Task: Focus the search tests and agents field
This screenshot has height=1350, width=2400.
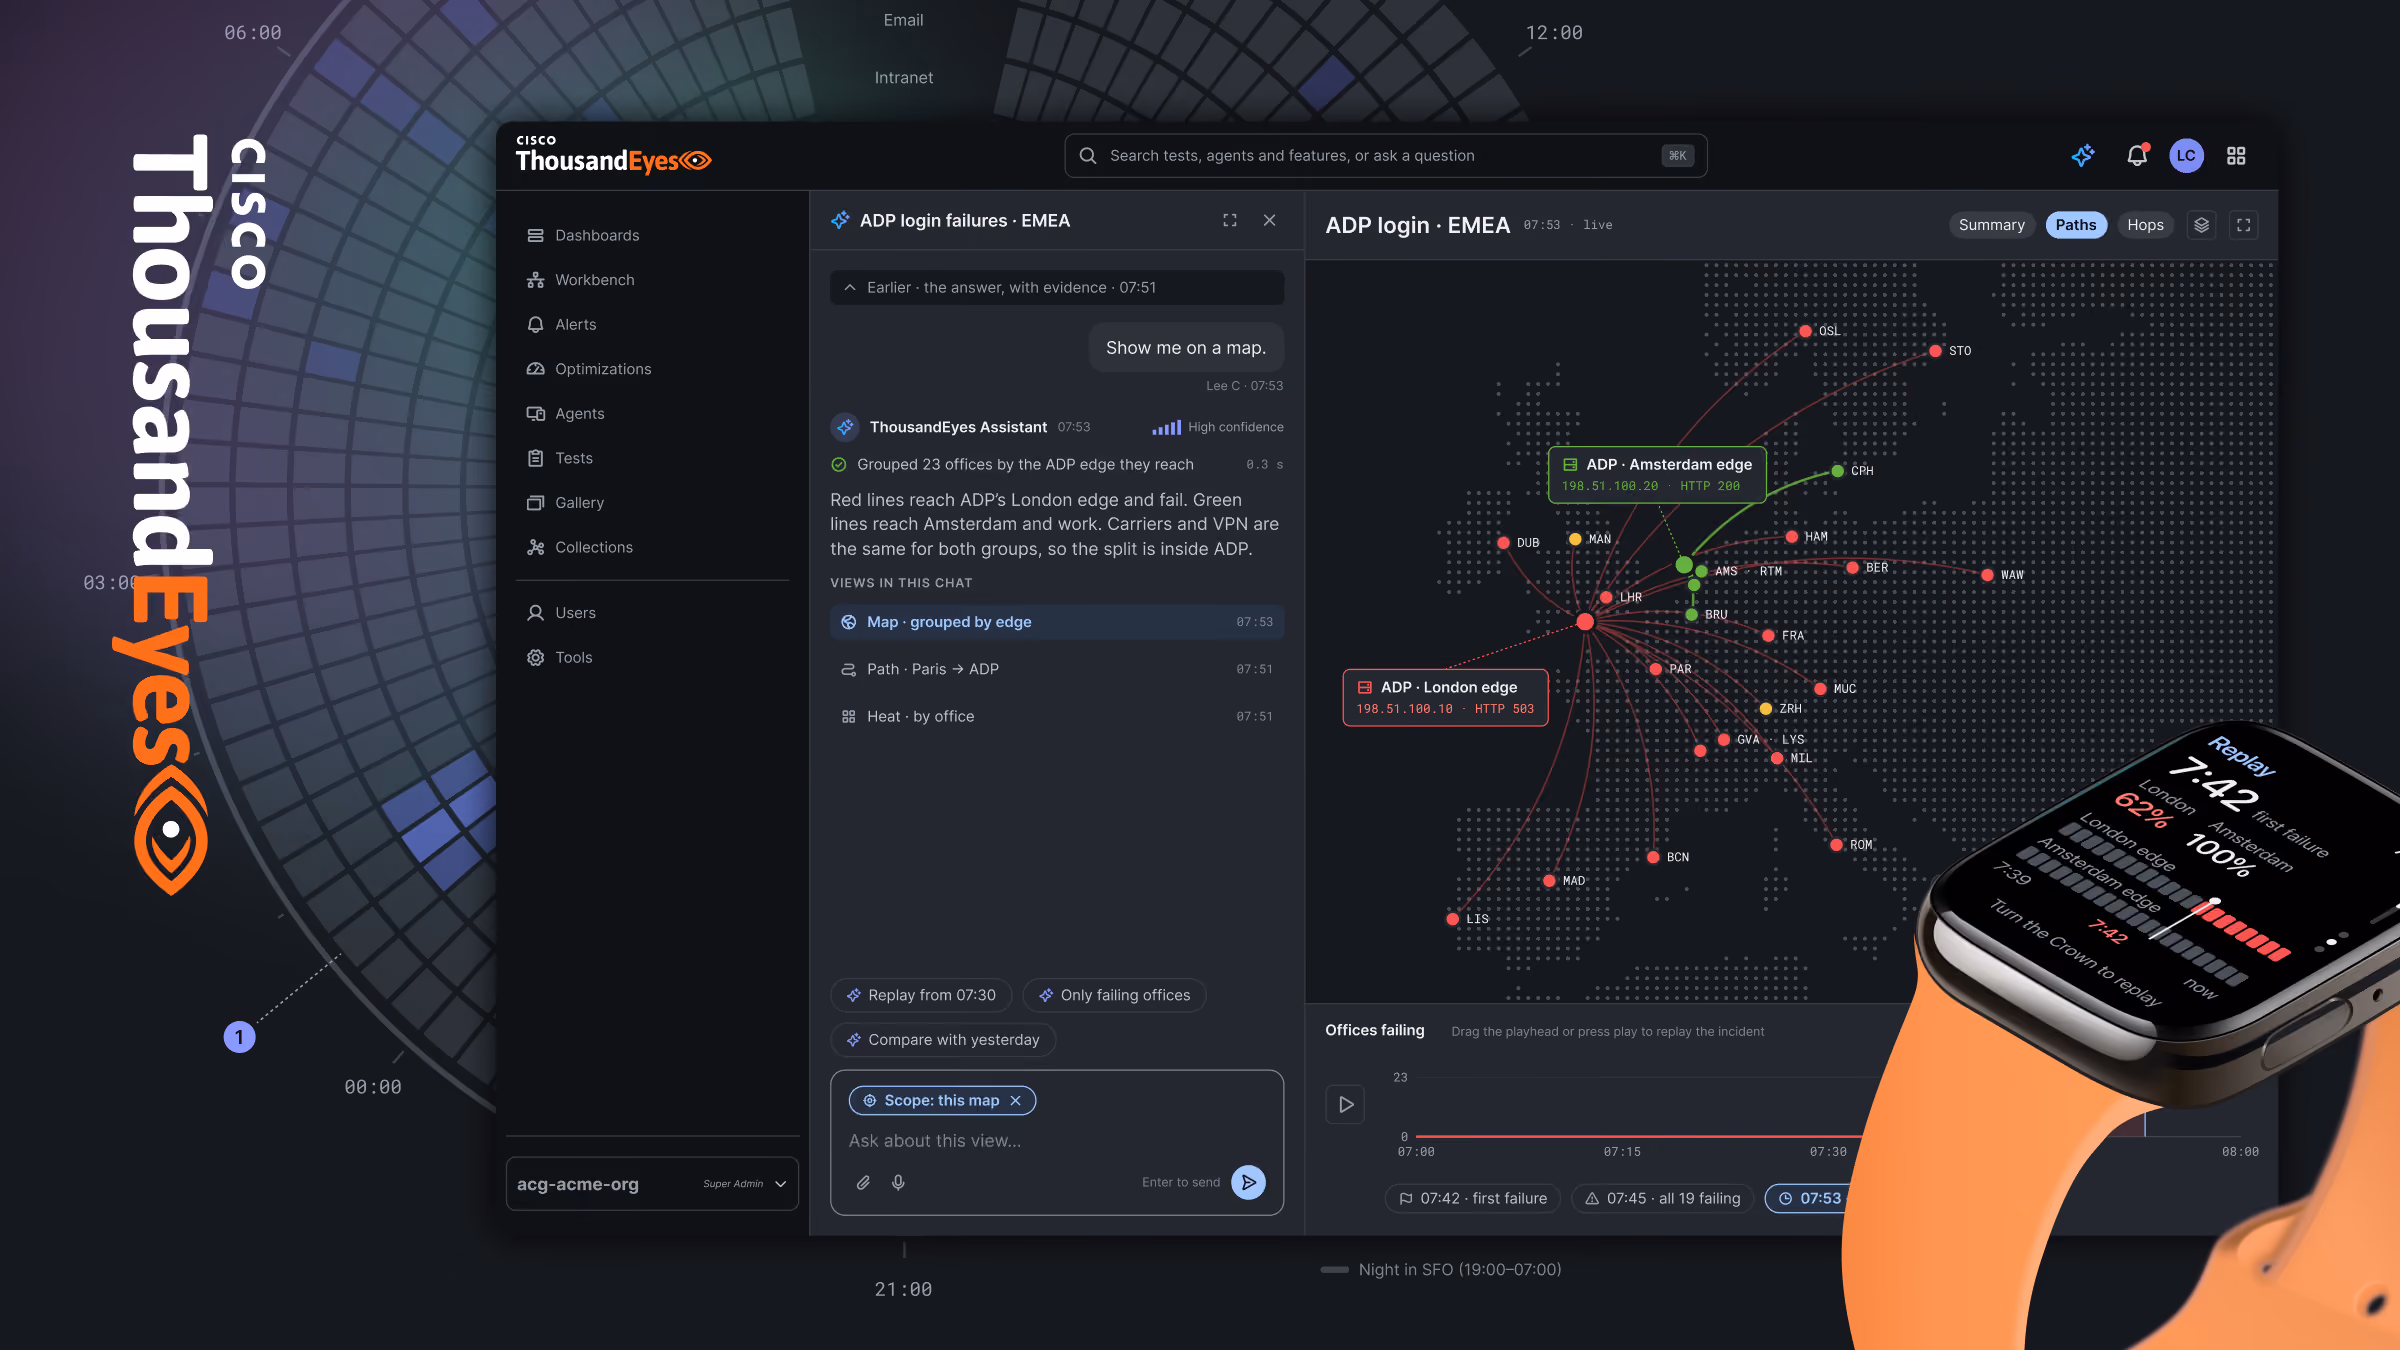Action: tap(1385, 156)
